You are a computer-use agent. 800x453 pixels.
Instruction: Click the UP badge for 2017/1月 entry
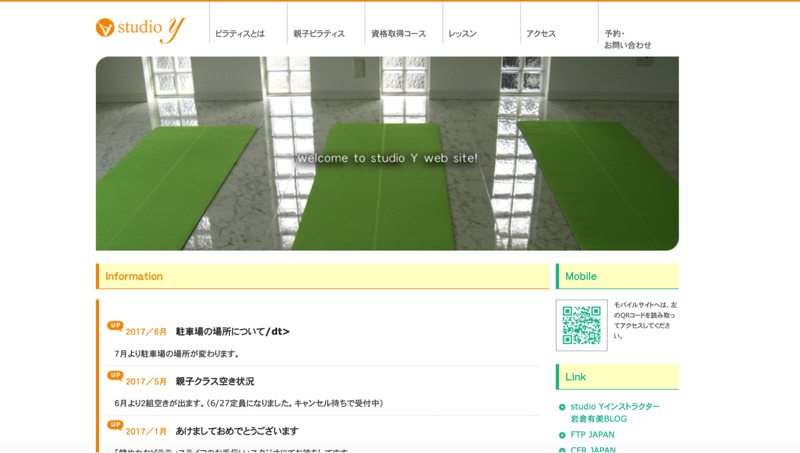(115, 425)
